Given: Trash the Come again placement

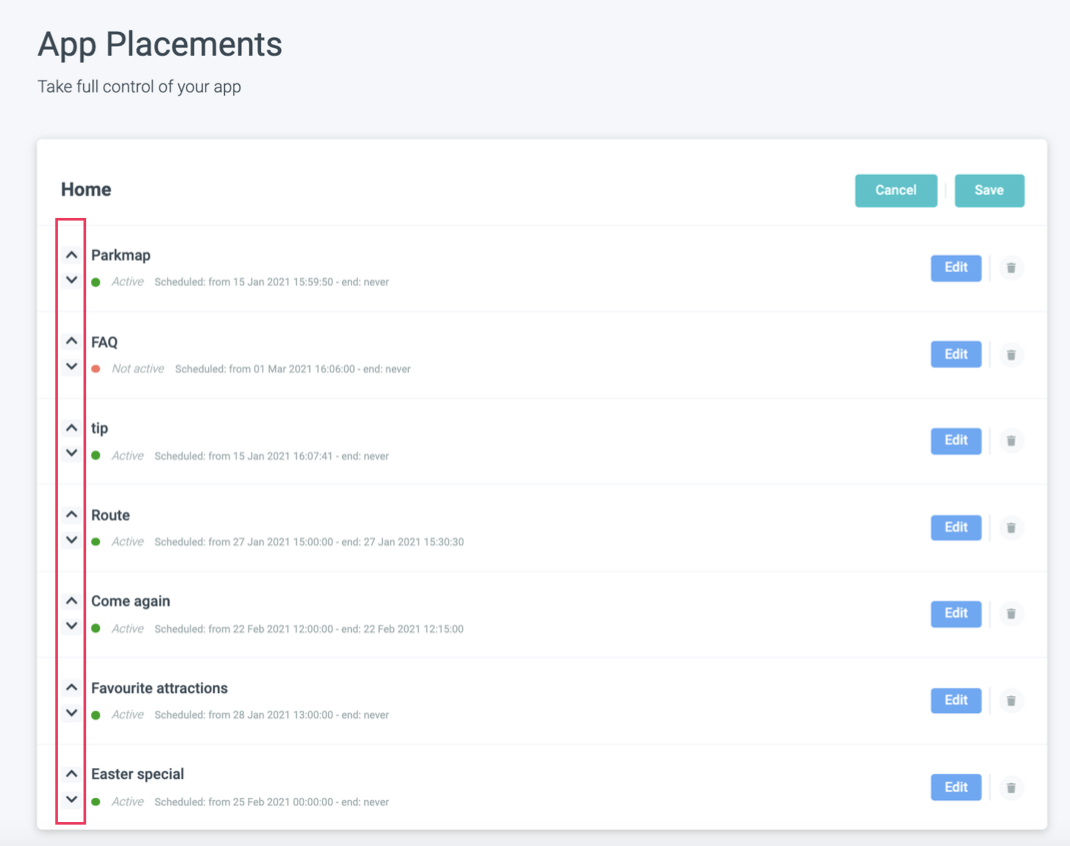Looking at the screenshot, I should click(x=1011, y=614).
